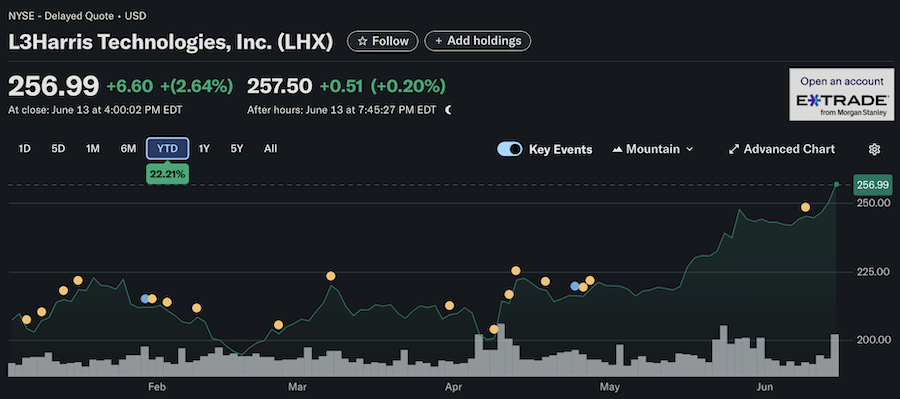Viewport: 900px width, 399px height.
Task: Click the night mode moon icon
Action: click(x=448, y=110)
